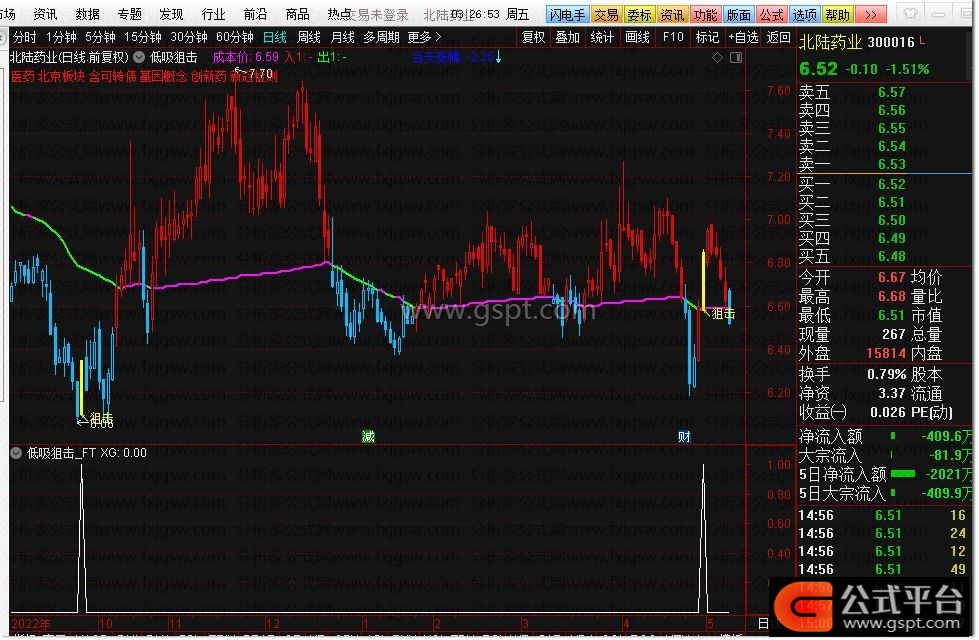Toggle the side panel layout icon

click(736, 57)
